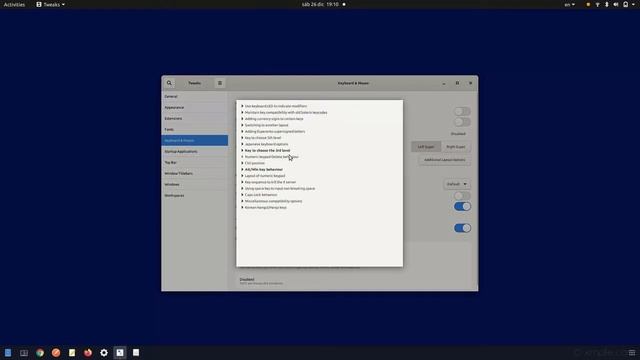Viewport: 640px width, 360px height.
Task: Click Key to choose 5th level
Action: click(263, 138)
